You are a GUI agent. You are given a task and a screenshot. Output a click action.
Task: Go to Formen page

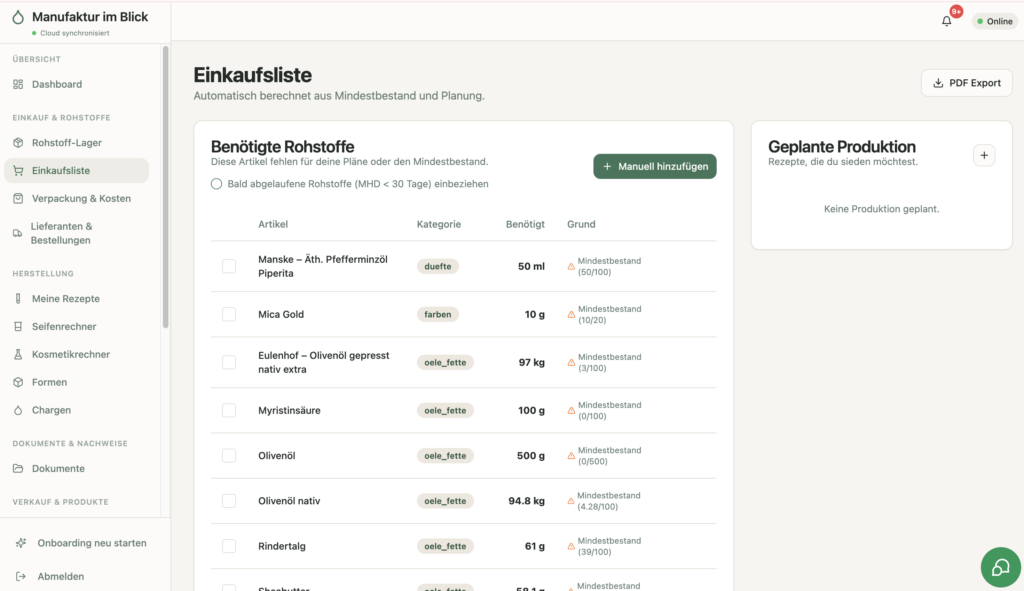(76, 382)
